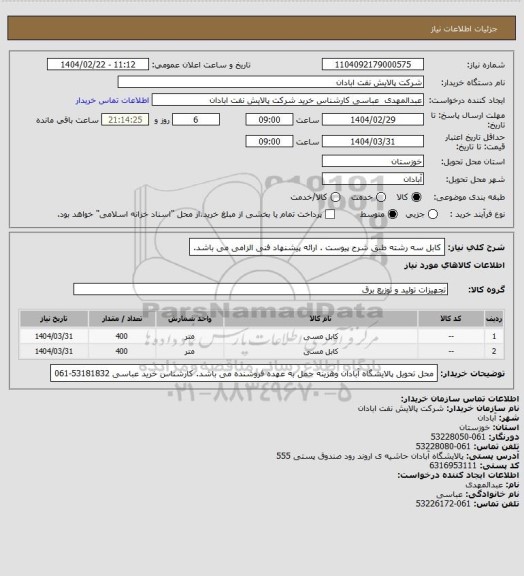Image resolution: width=524 pixels, height=576 pixels.
Task: Click the تعداد / مقدار column header
Action: pyautogui.click(x=122, y=318)
